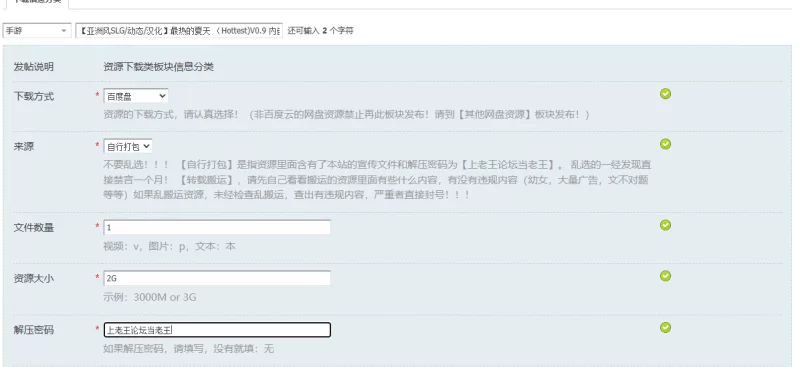Click the 解压密码 label
Screen dimensions: 800x367
33,330
